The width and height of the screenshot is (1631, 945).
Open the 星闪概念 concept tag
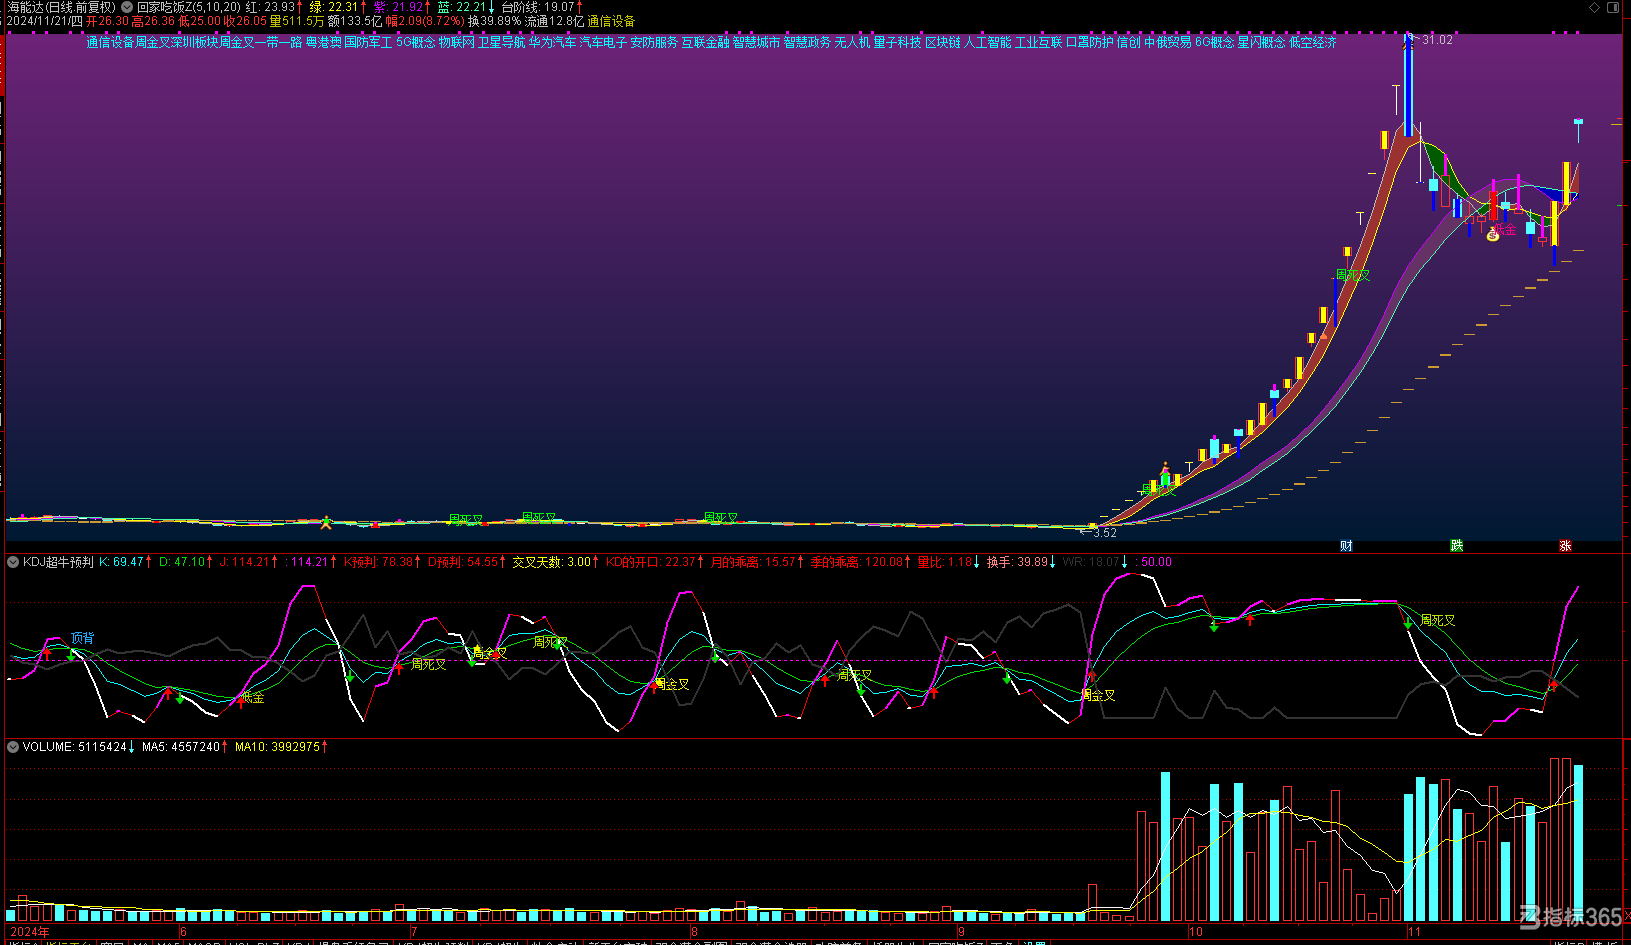click(1261, 42)
